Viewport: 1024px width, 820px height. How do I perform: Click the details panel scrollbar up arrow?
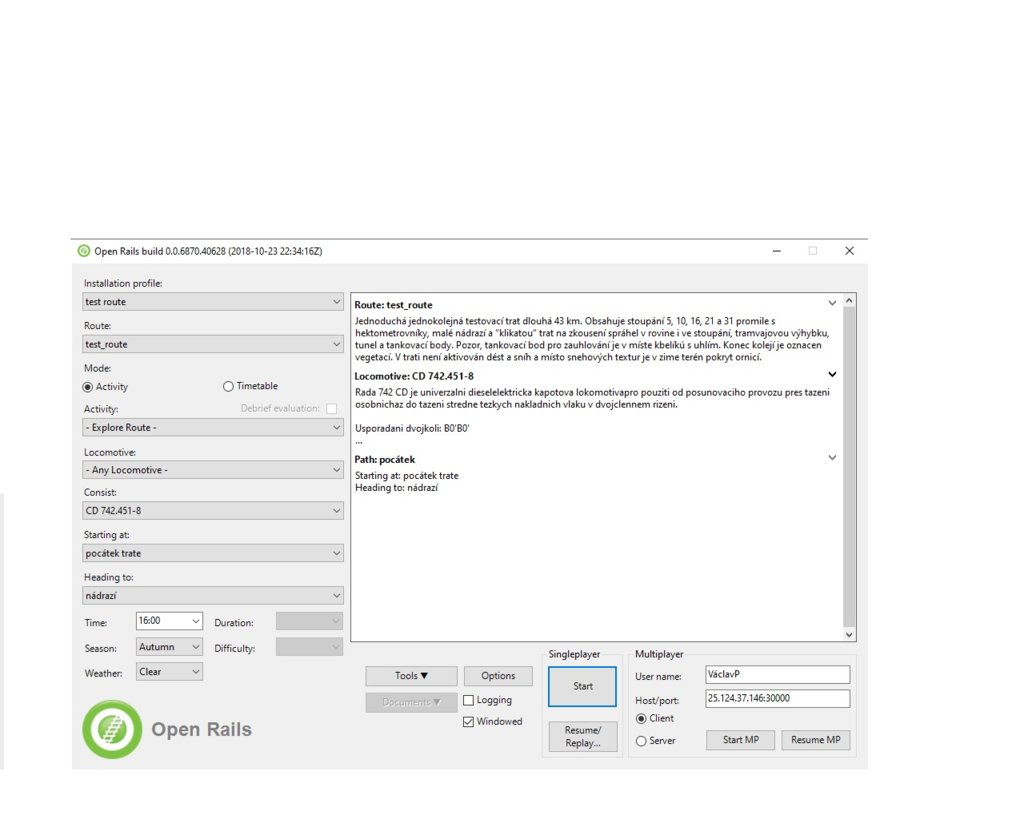(x=849, y=300)
